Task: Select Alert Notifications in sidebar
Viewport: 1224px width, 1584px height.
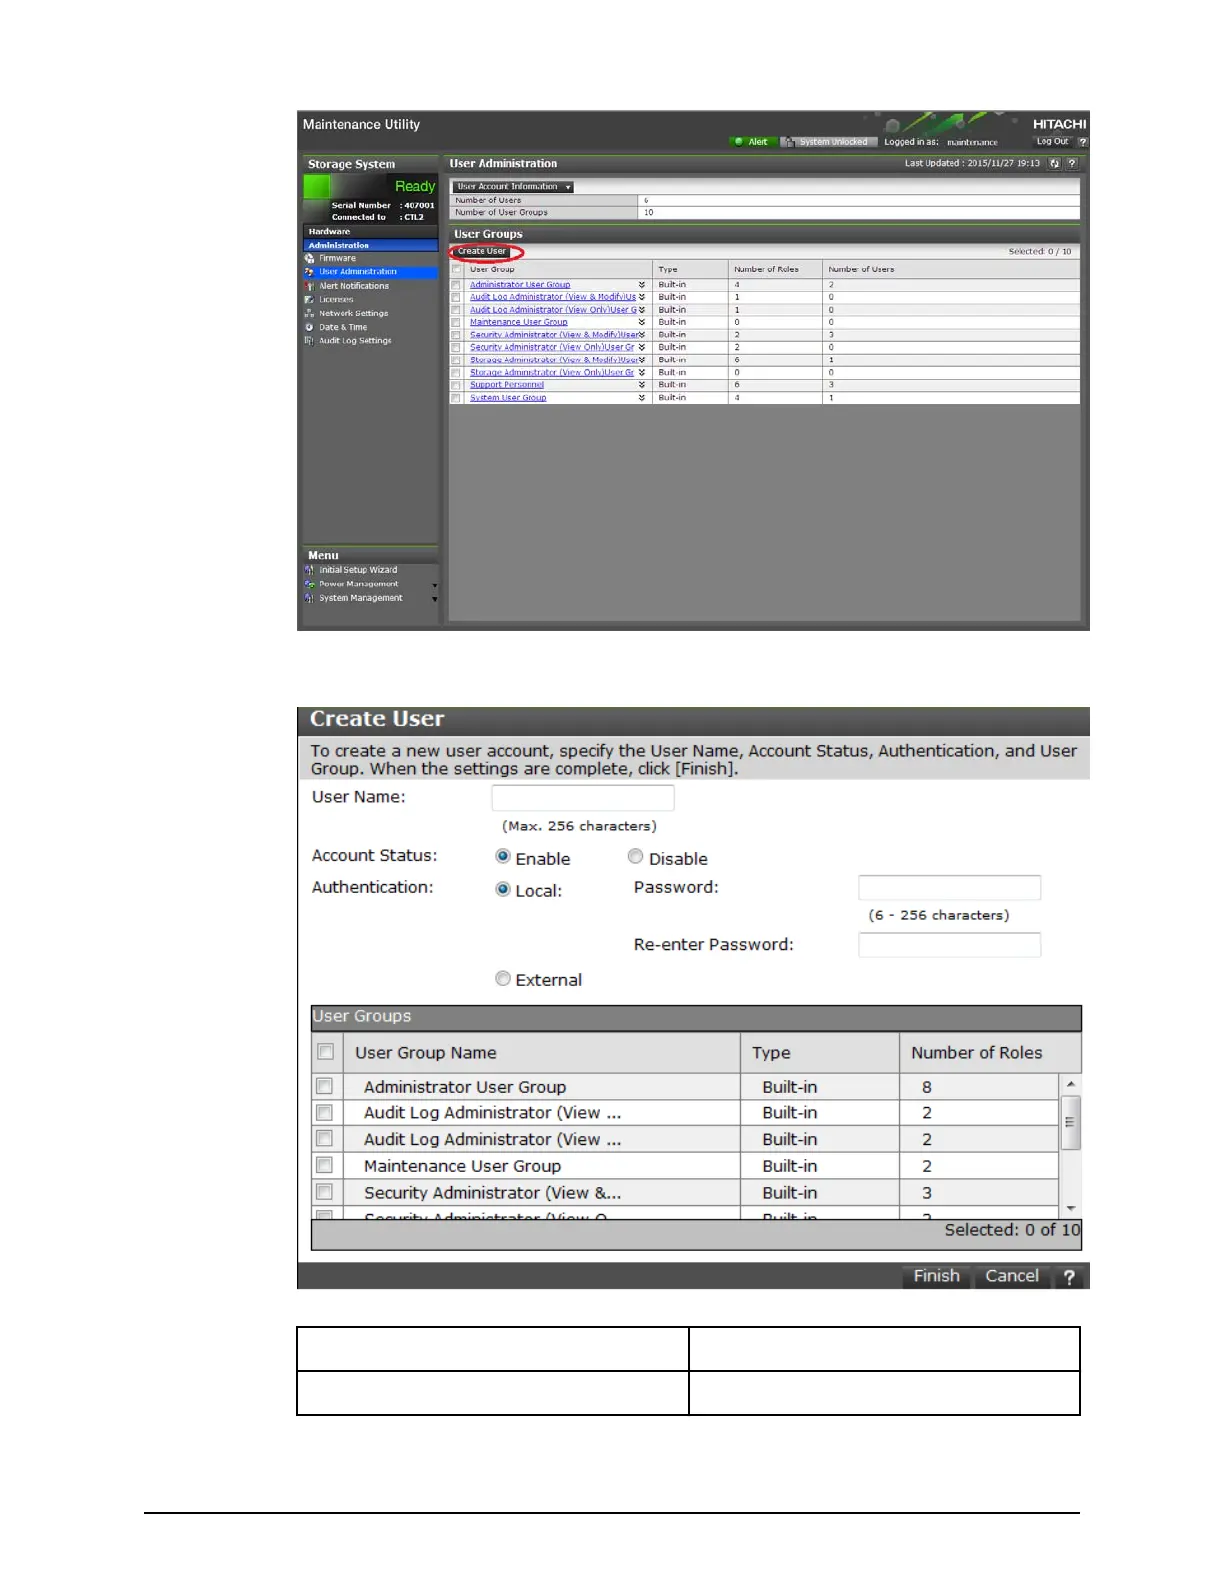Action: pyautogui.click(x=354, y=286)
